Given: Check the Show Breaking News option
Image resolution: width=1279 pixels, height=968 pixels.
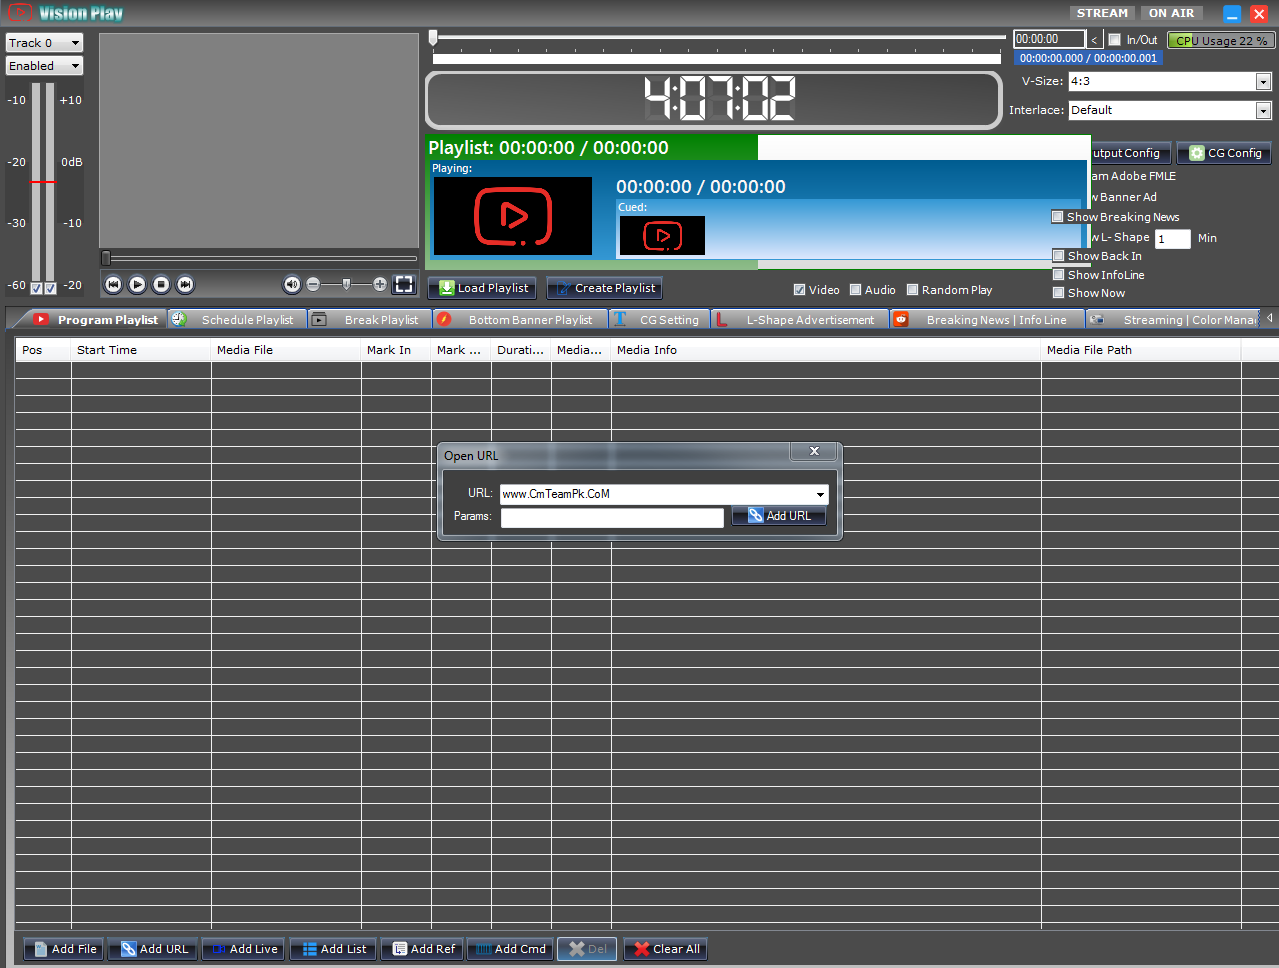Looking at the screenshot, I should (1057, 217).
